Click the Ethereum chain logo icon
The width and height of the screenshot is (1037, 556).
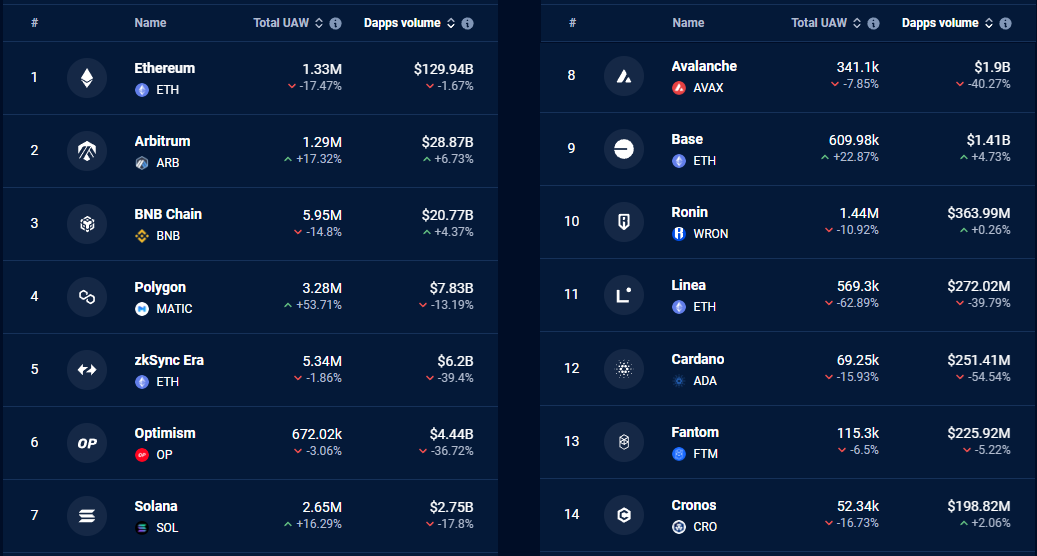coord(87,78)
